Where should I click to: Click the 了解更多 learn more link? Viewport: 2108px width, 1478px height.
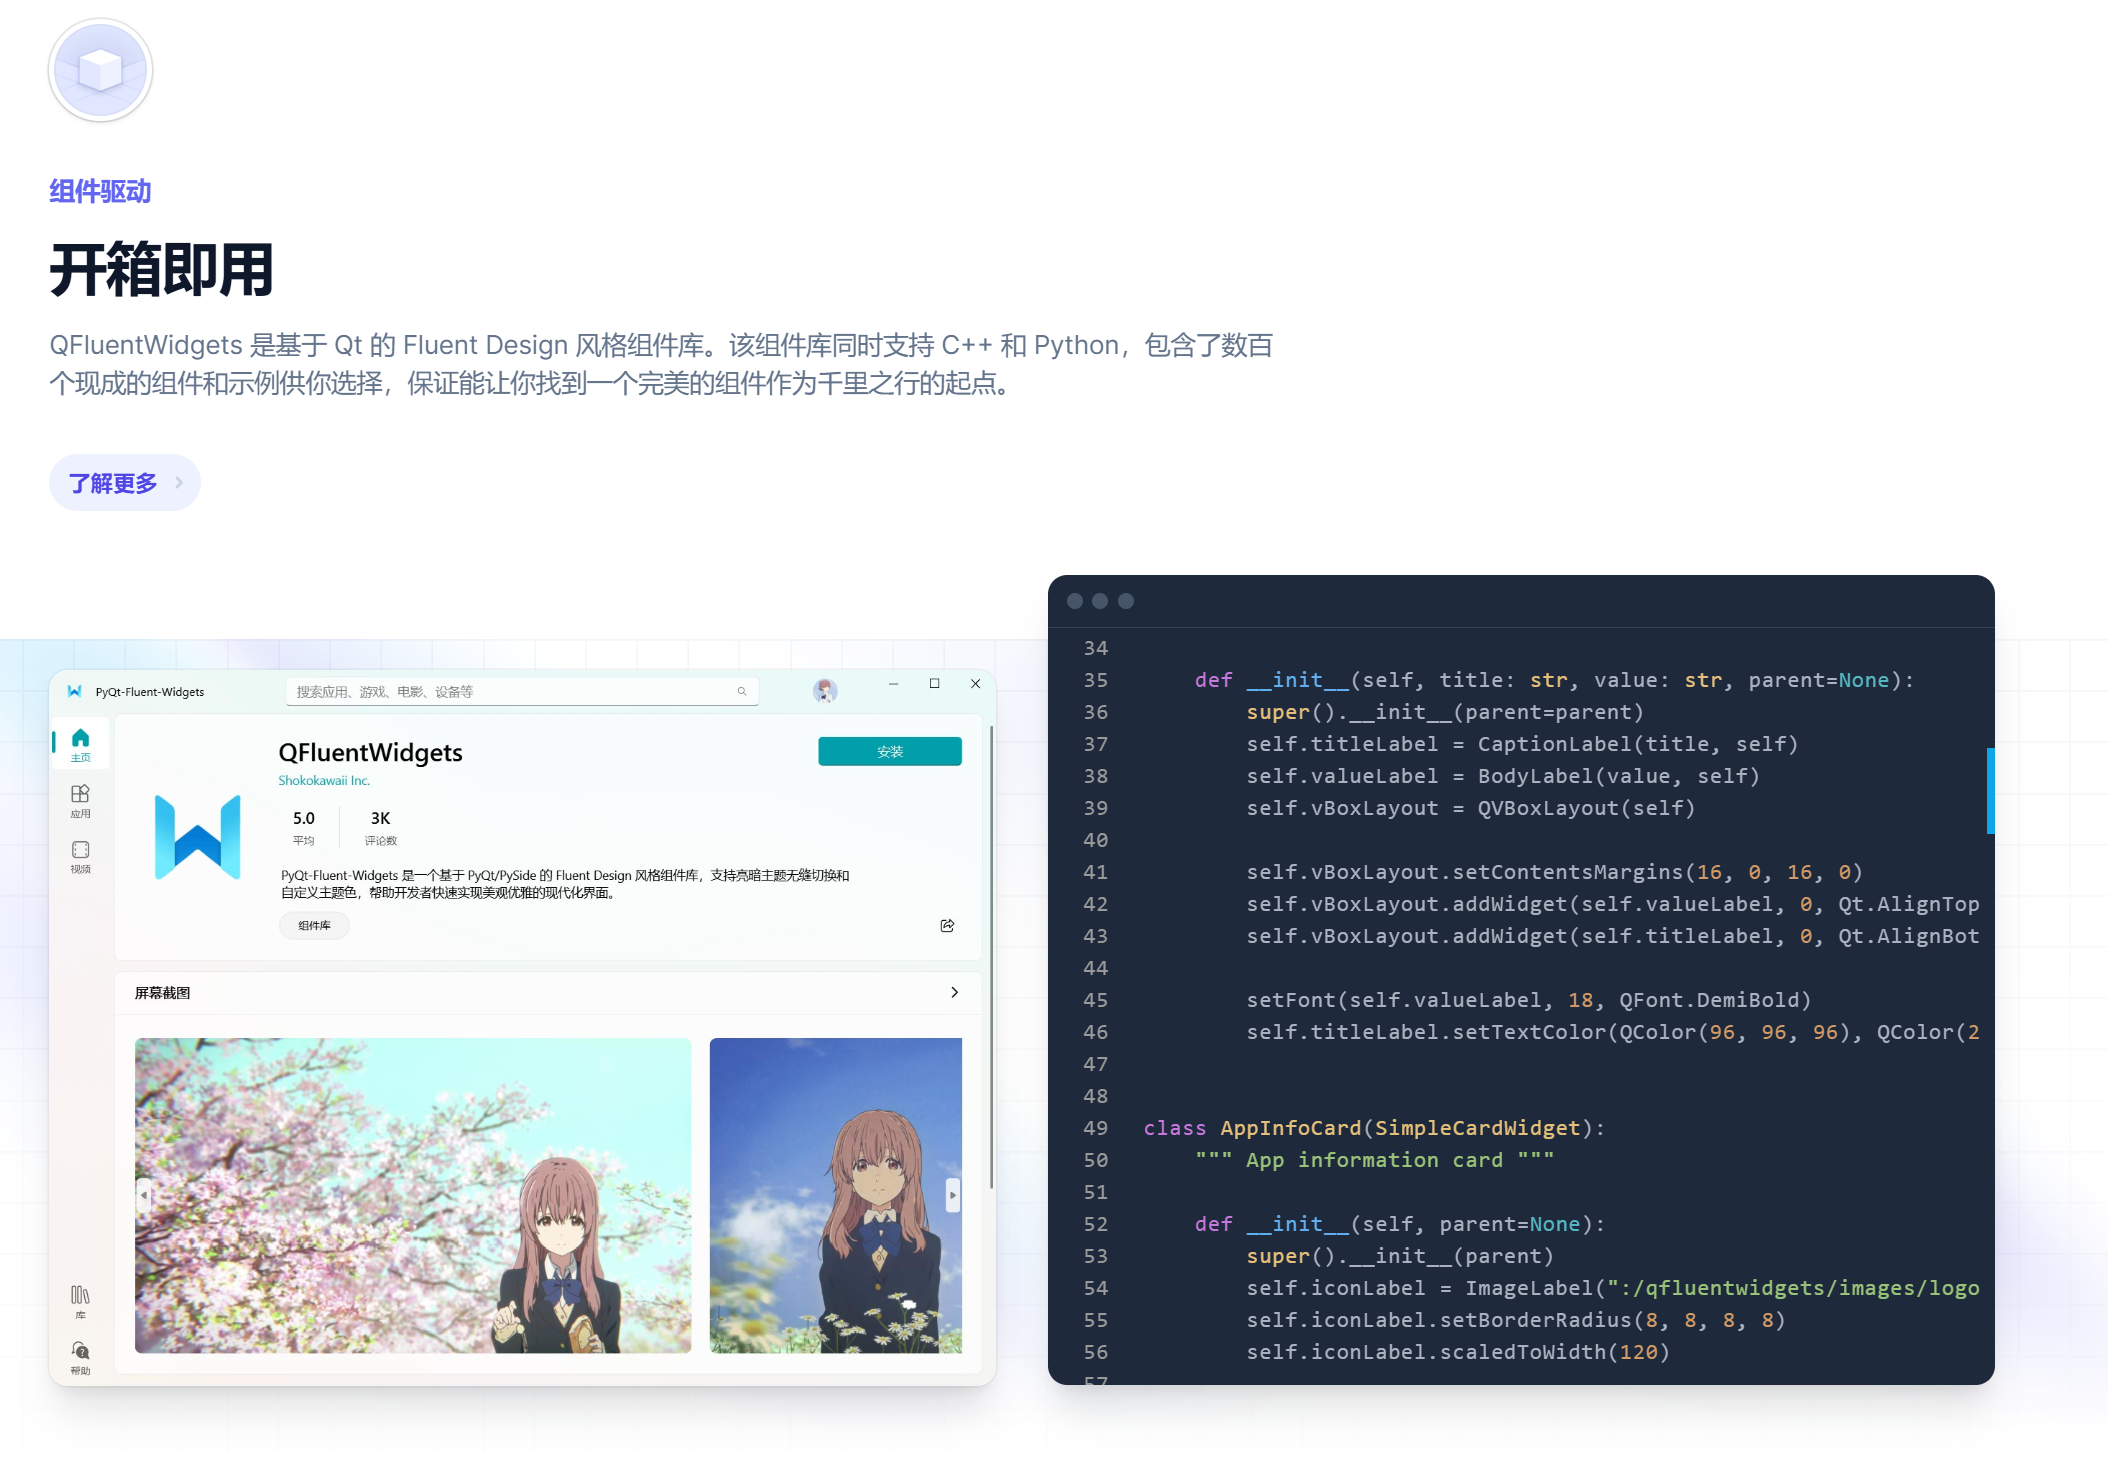124,483
